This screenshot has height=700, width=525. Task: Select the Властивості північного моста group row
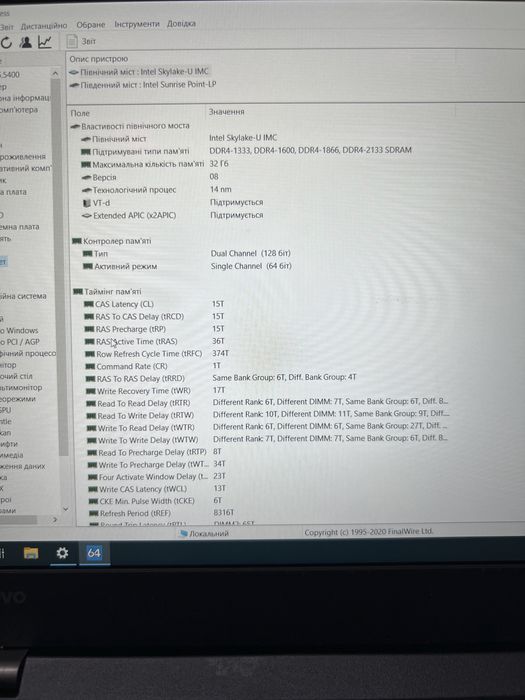pyautogui.click(x=130, y=126)
